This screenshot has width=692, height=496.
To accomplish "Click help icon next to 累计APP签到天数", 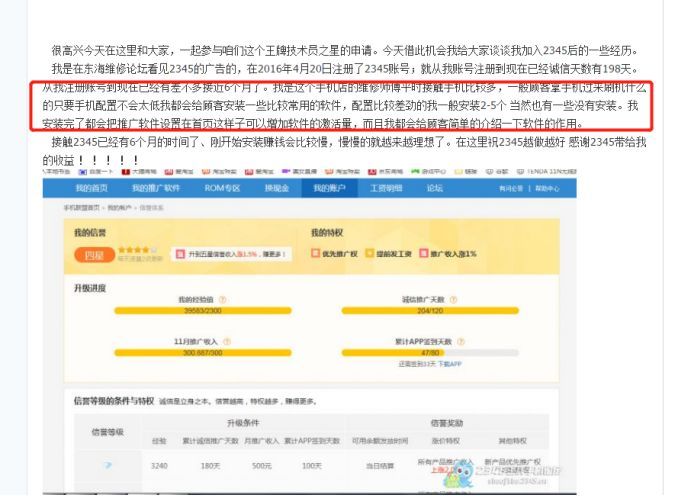I will [x=461, y=342].
